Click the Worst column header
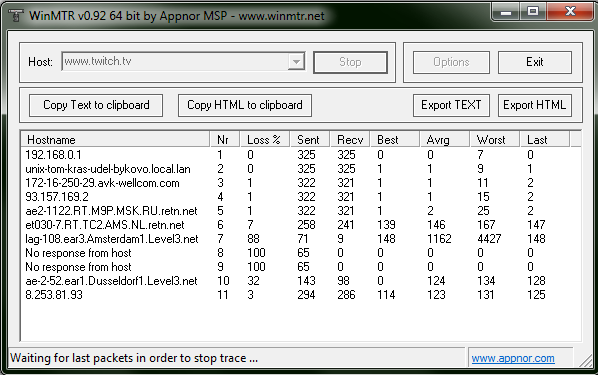Viewport: 598px width, 375px height. coord(495,140)
